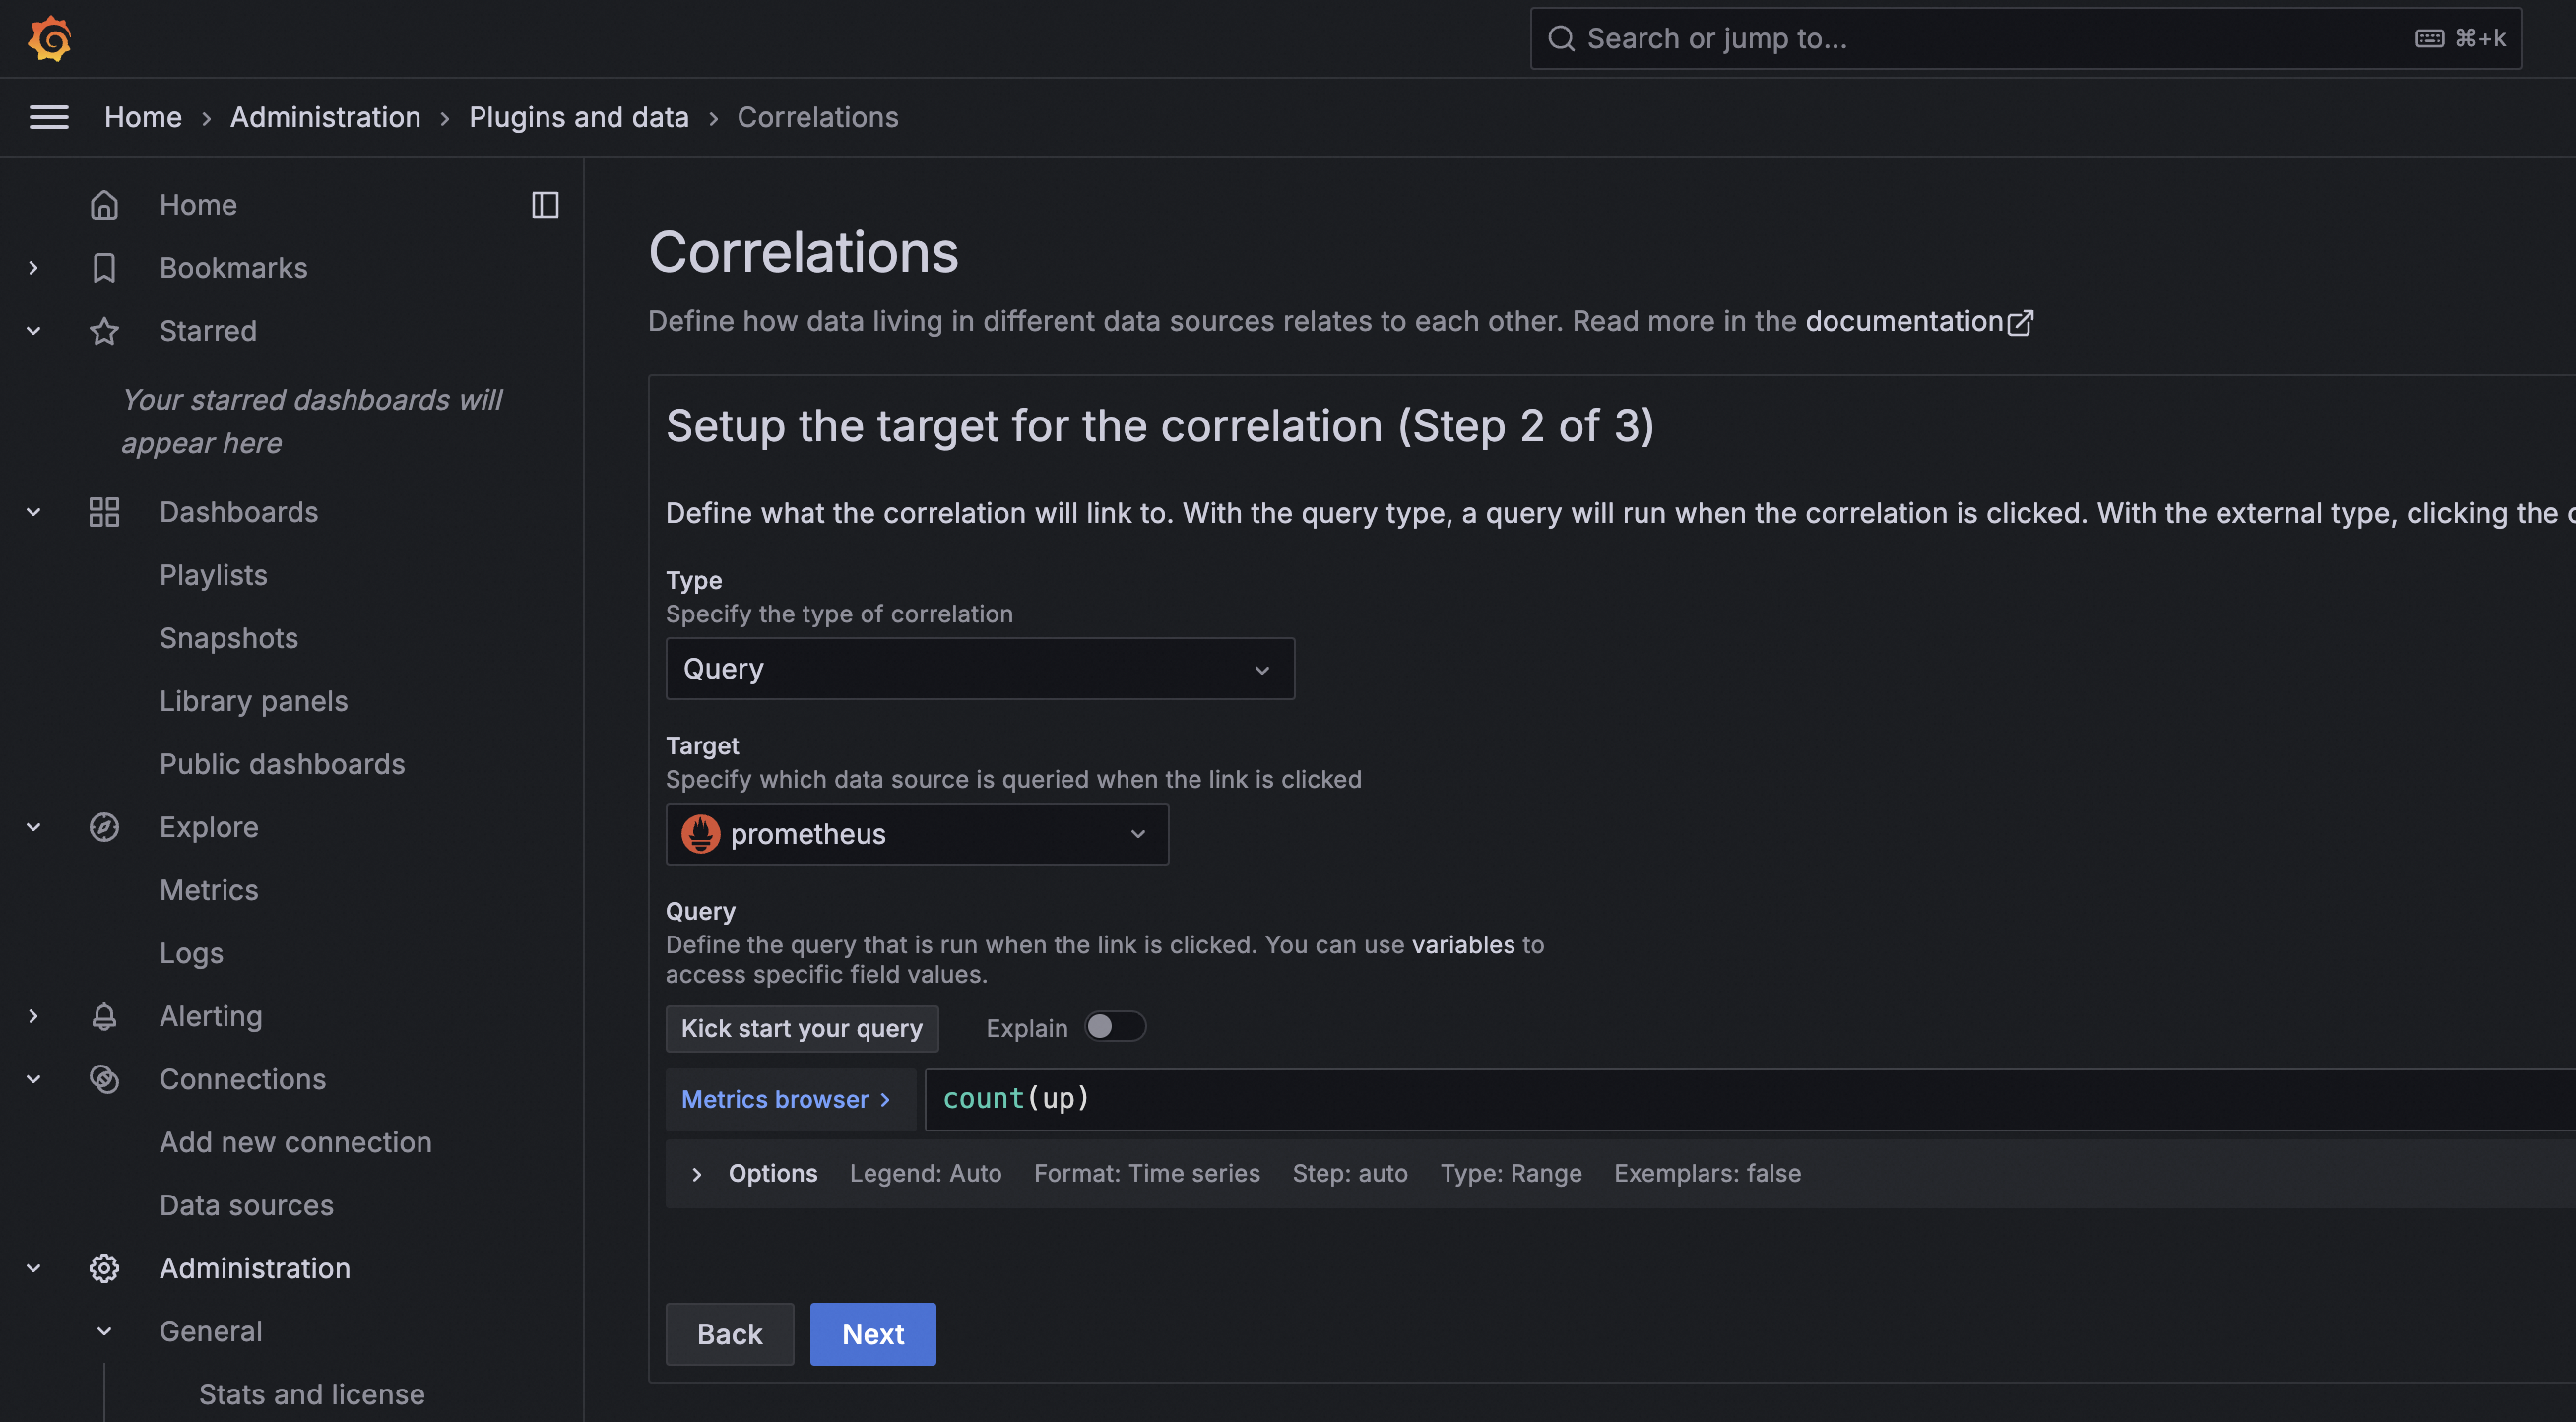Click the Alerting bell icon
Viewport: 2576px width, 1422px height.
coord(104,1016)
